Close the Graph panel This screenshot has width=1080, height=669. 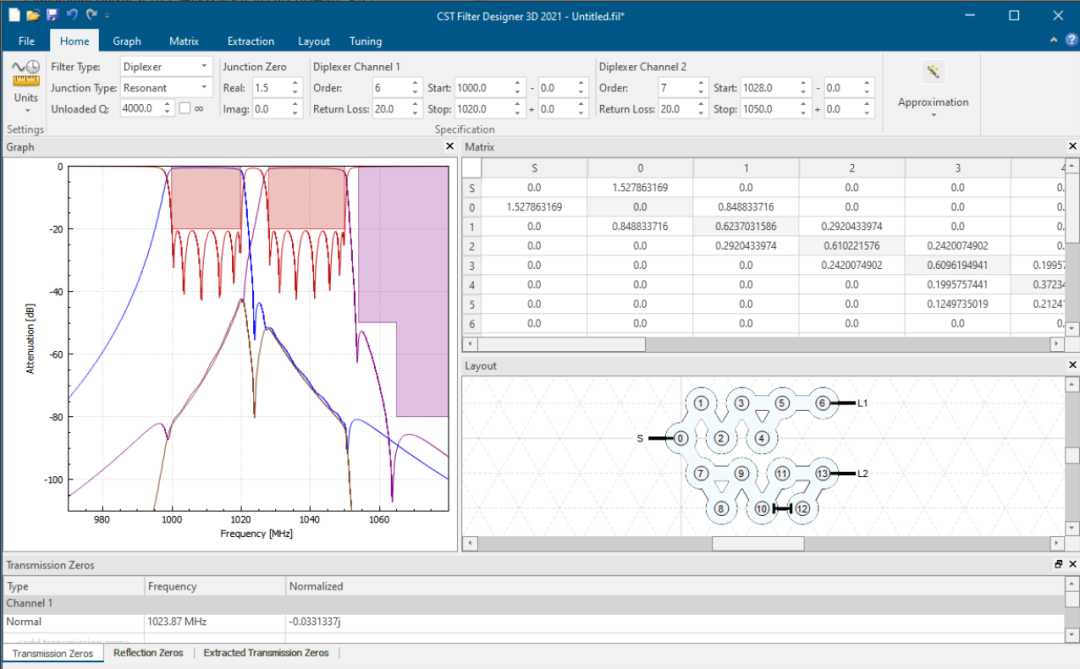coord(449,147)
